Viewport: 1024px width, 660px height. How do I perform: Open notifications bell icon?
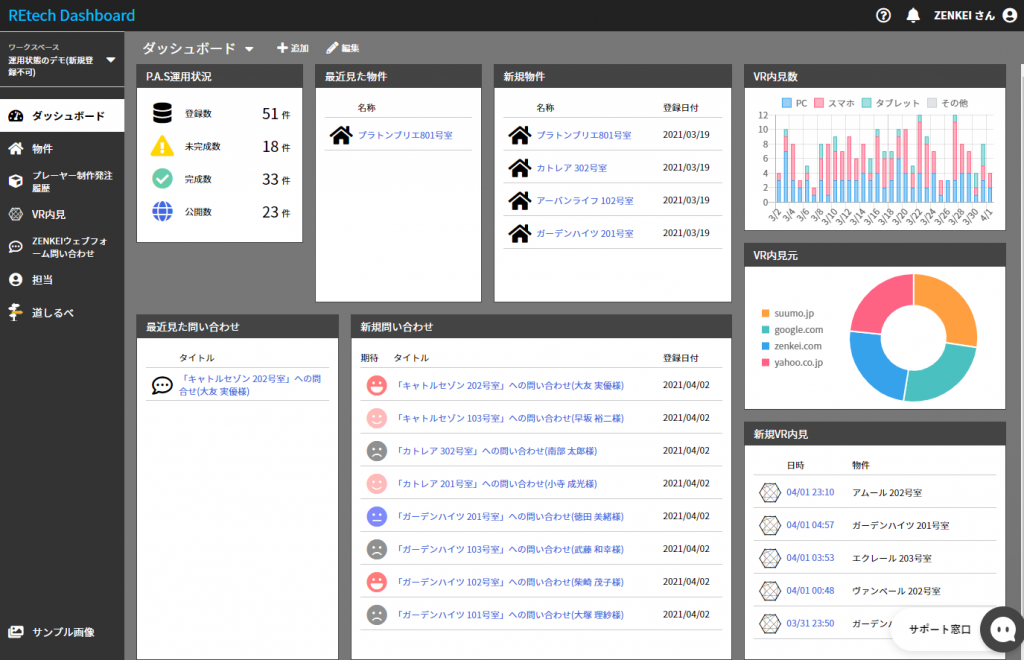tap(913, 15)
